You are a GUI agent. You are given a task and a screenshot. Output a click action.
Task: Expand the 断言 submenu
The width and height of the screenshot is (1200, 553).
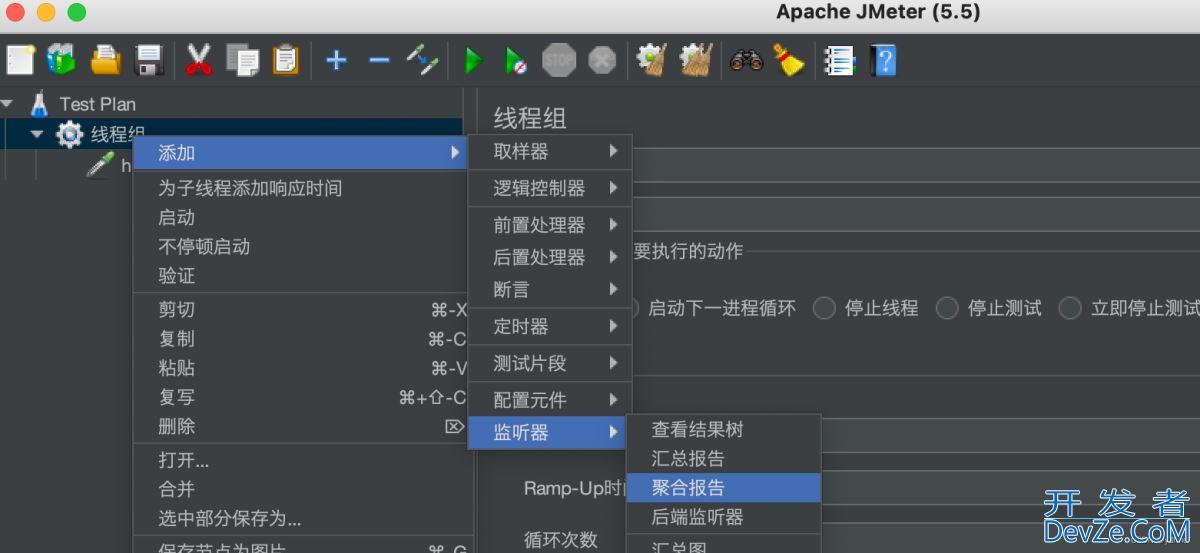[x=550, y=289]
